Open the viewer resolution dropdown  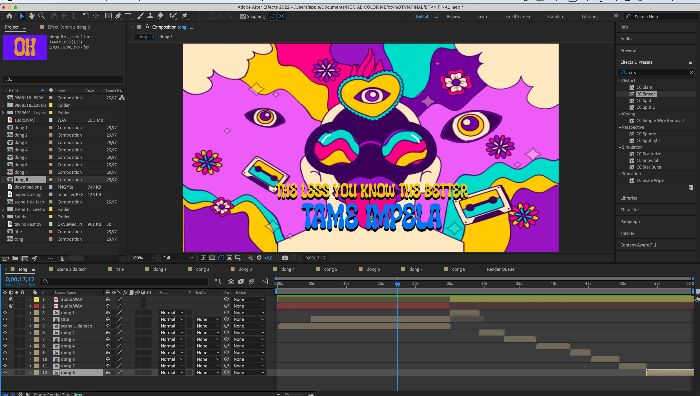click(178, 258)
